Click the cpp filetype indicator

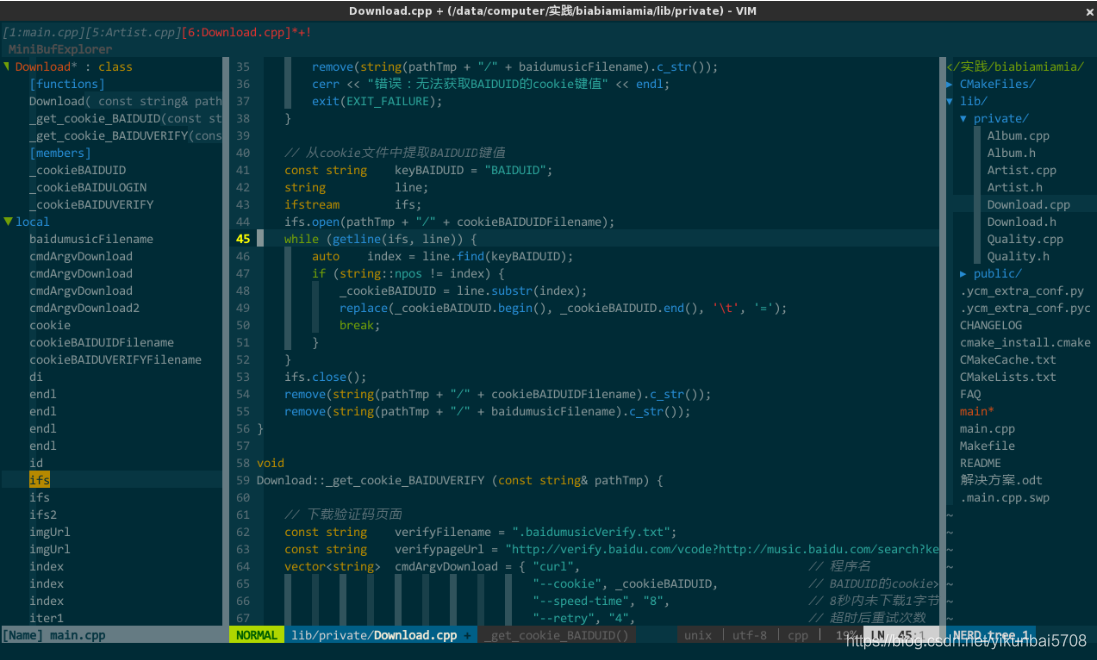797,634
